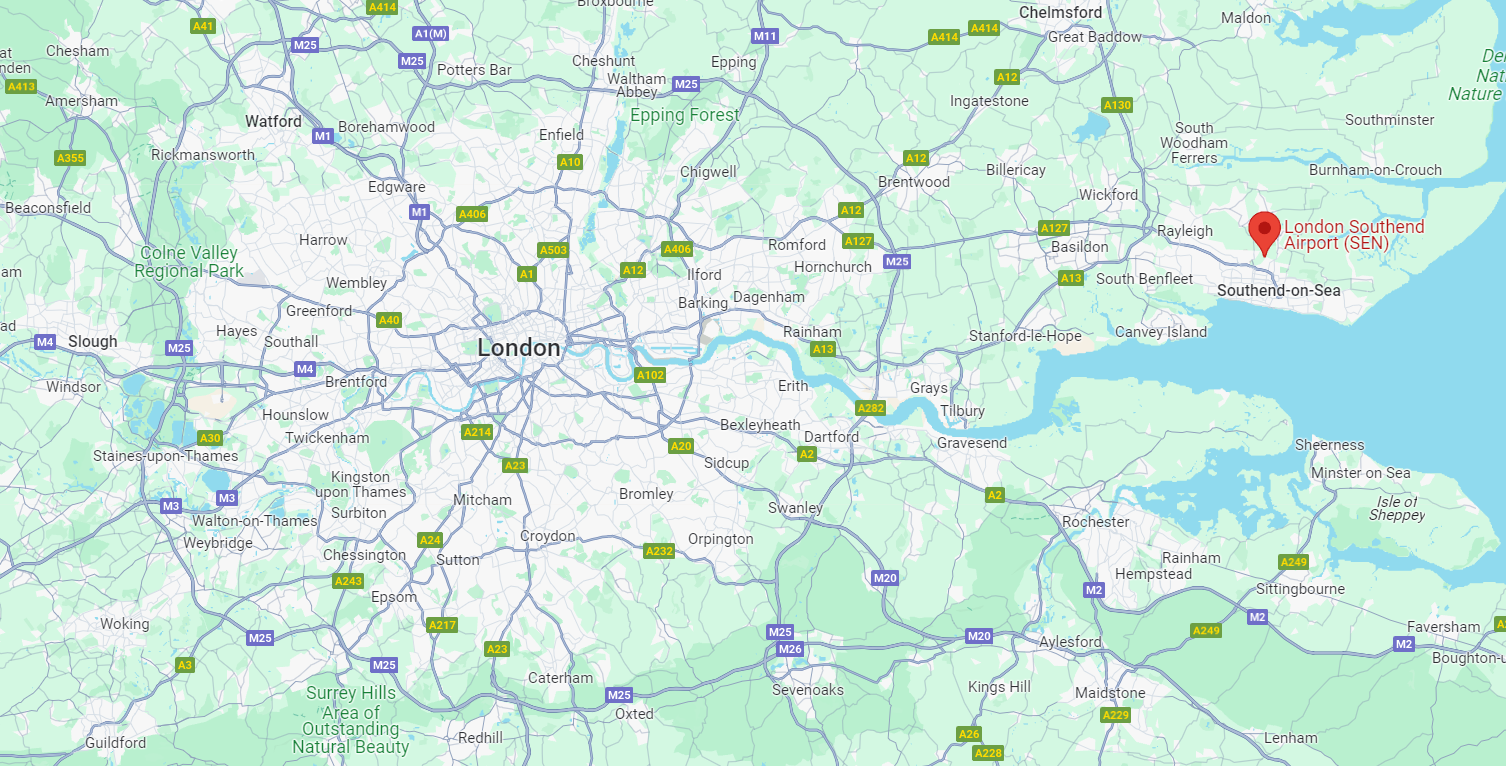
Task: Click the A249 shield near Sittingbourne
Action: 1294,562
